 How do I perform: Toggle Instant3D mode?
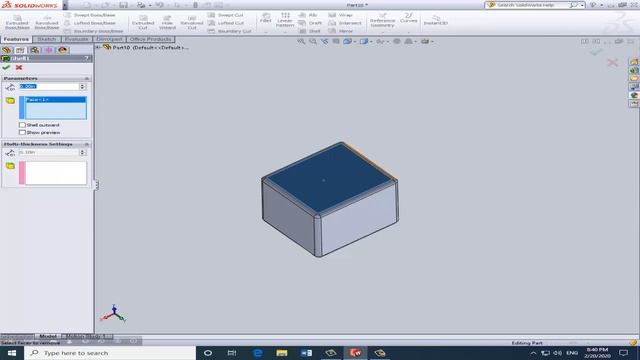click(x=436, y=20)
